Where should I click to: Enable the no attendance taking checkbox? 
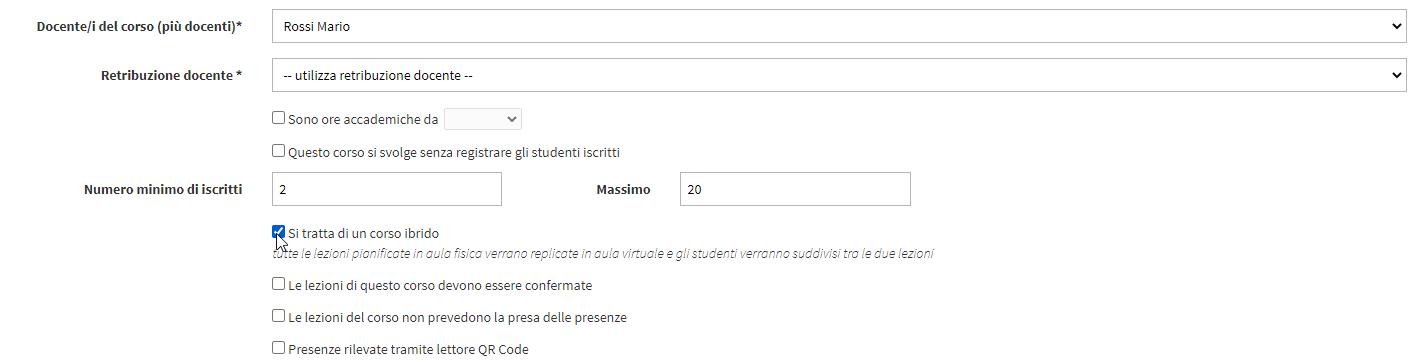[279, 316]
